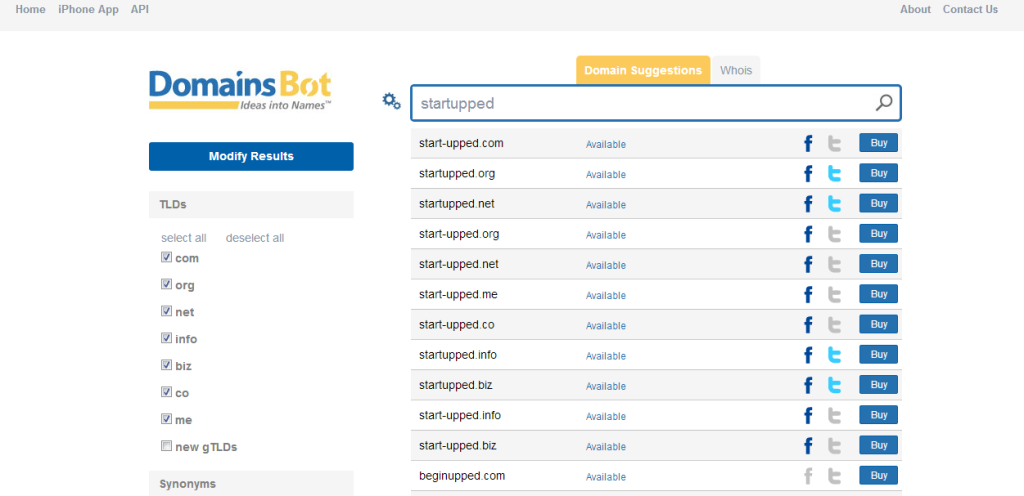Buy the start-upped.co domain
Image resolution: width=1024 pixels, height=496 pixels.
point(878,325)
